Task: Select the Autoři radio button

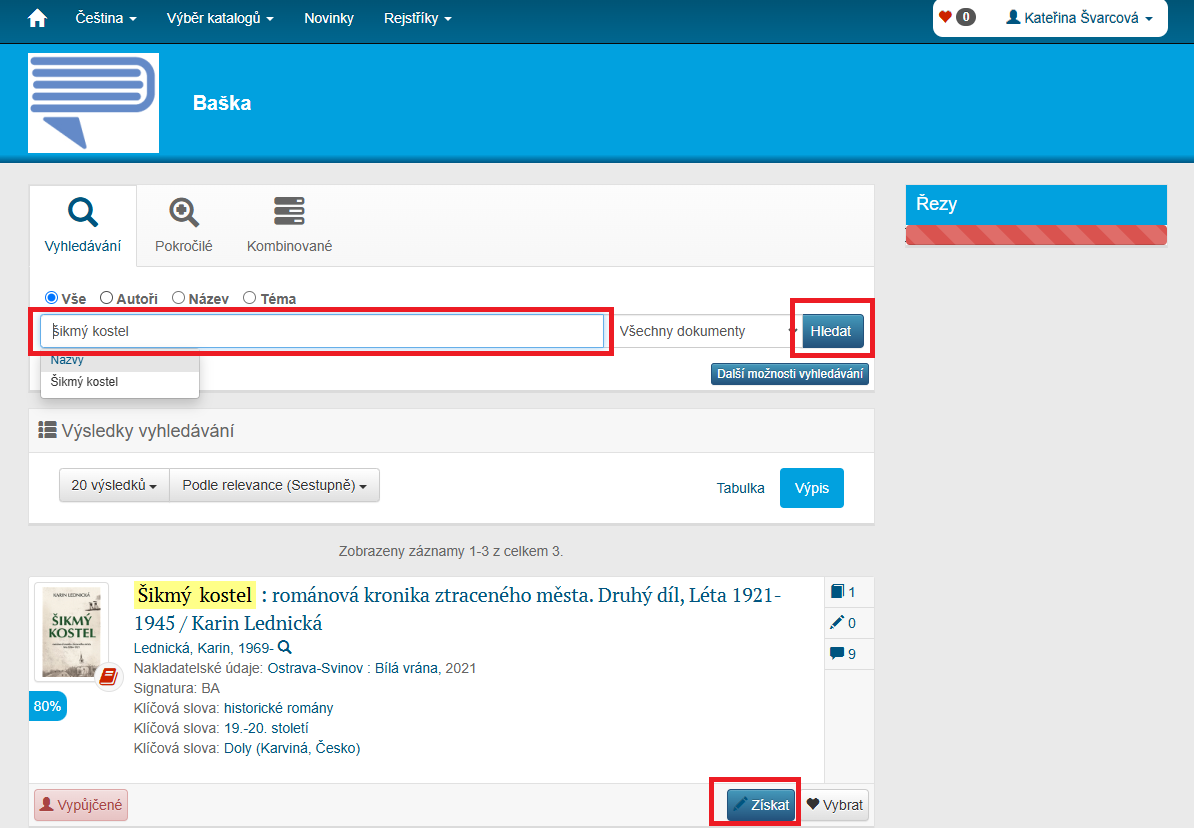Action: (106, 298)
